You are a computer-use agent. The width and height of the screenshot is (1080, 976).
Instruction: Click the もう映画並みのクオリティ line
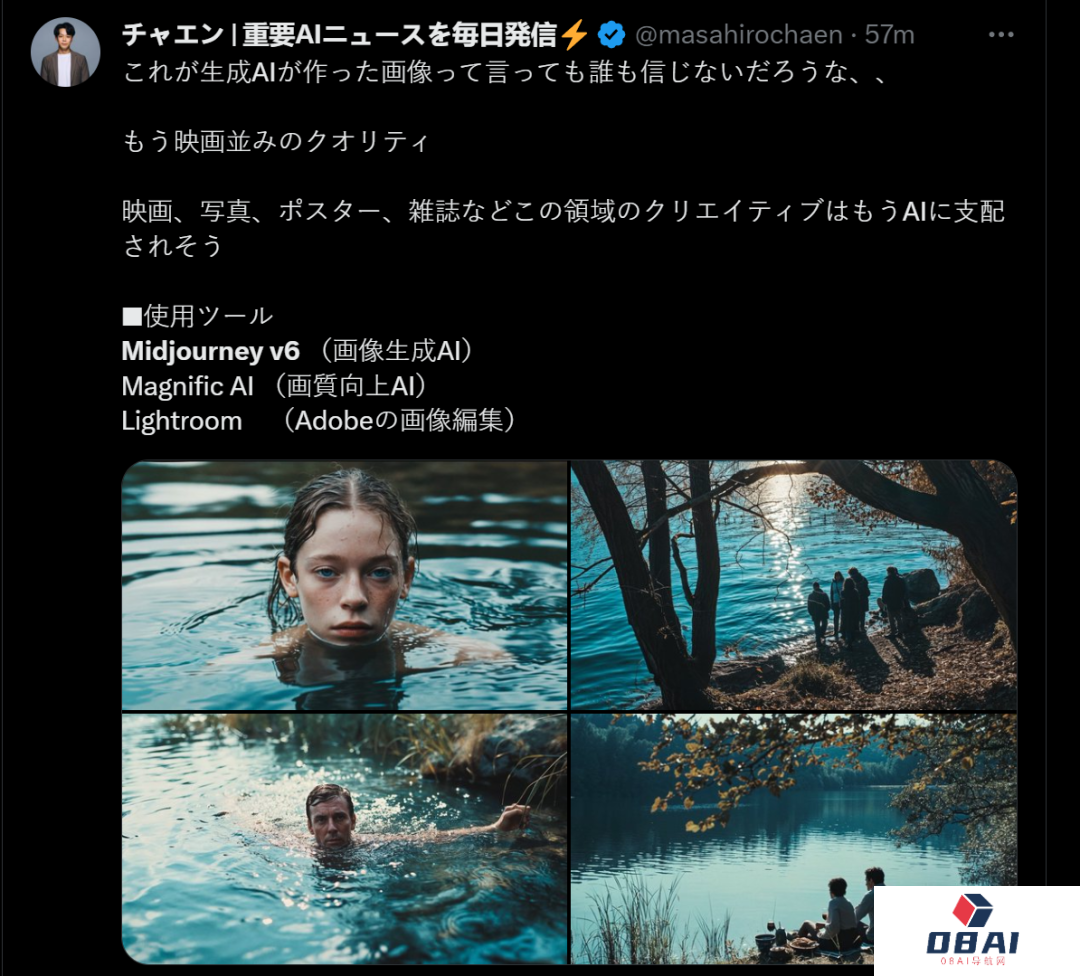pos(276,141)
